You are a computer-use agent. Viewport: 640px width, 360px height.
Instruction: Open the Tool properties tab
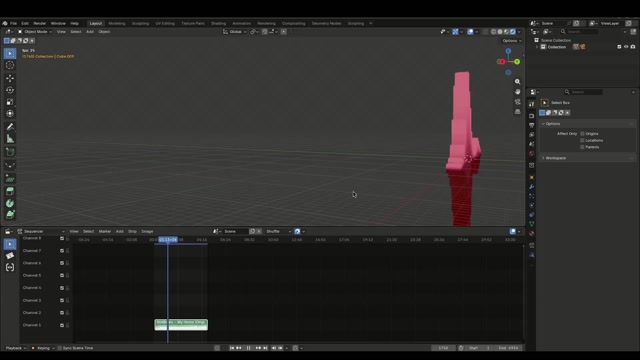[x=531, y=104]
